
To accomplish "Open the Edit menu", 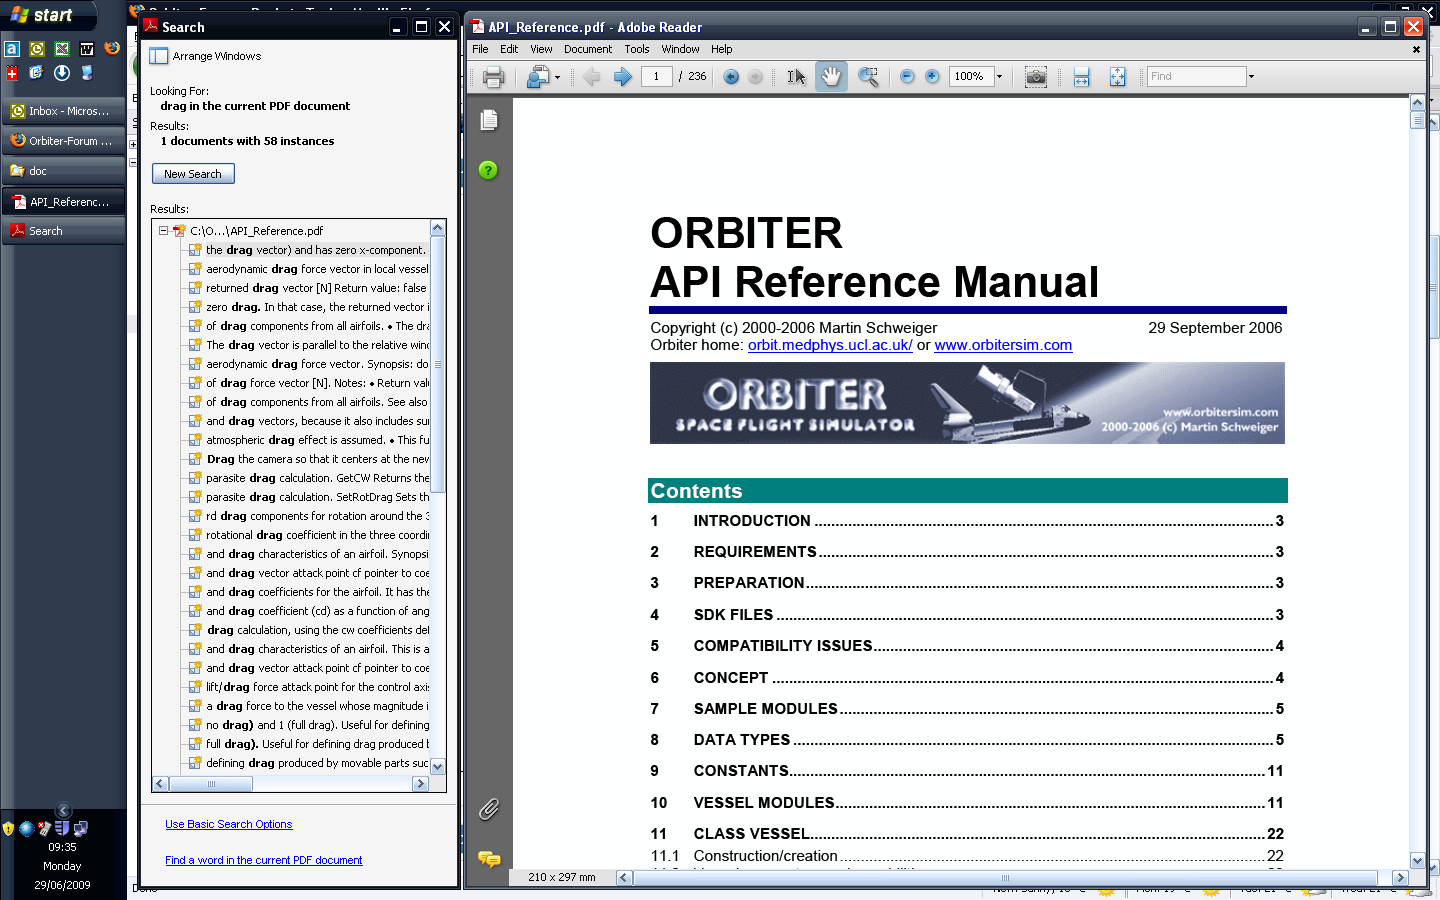I will click(509, 49).
